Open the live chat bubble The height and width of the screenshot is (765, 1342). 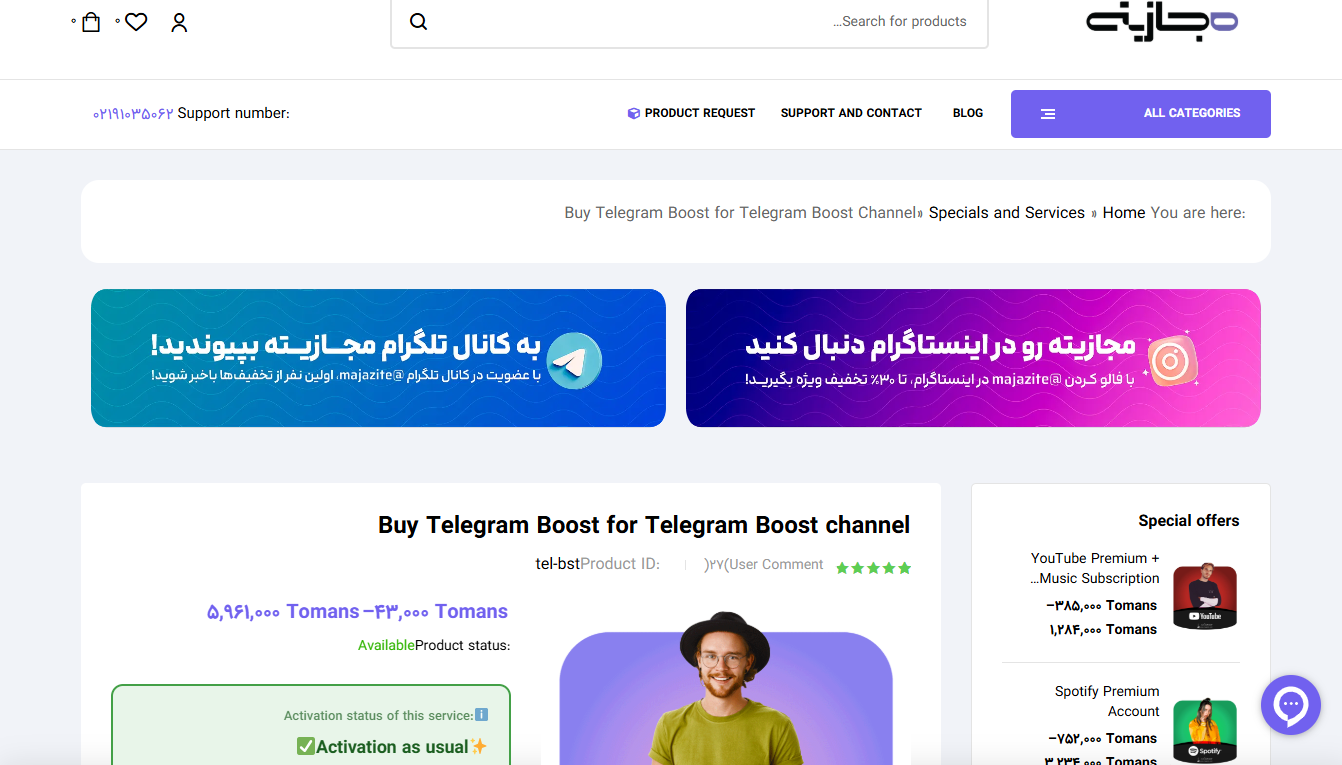click(1291, 705)
